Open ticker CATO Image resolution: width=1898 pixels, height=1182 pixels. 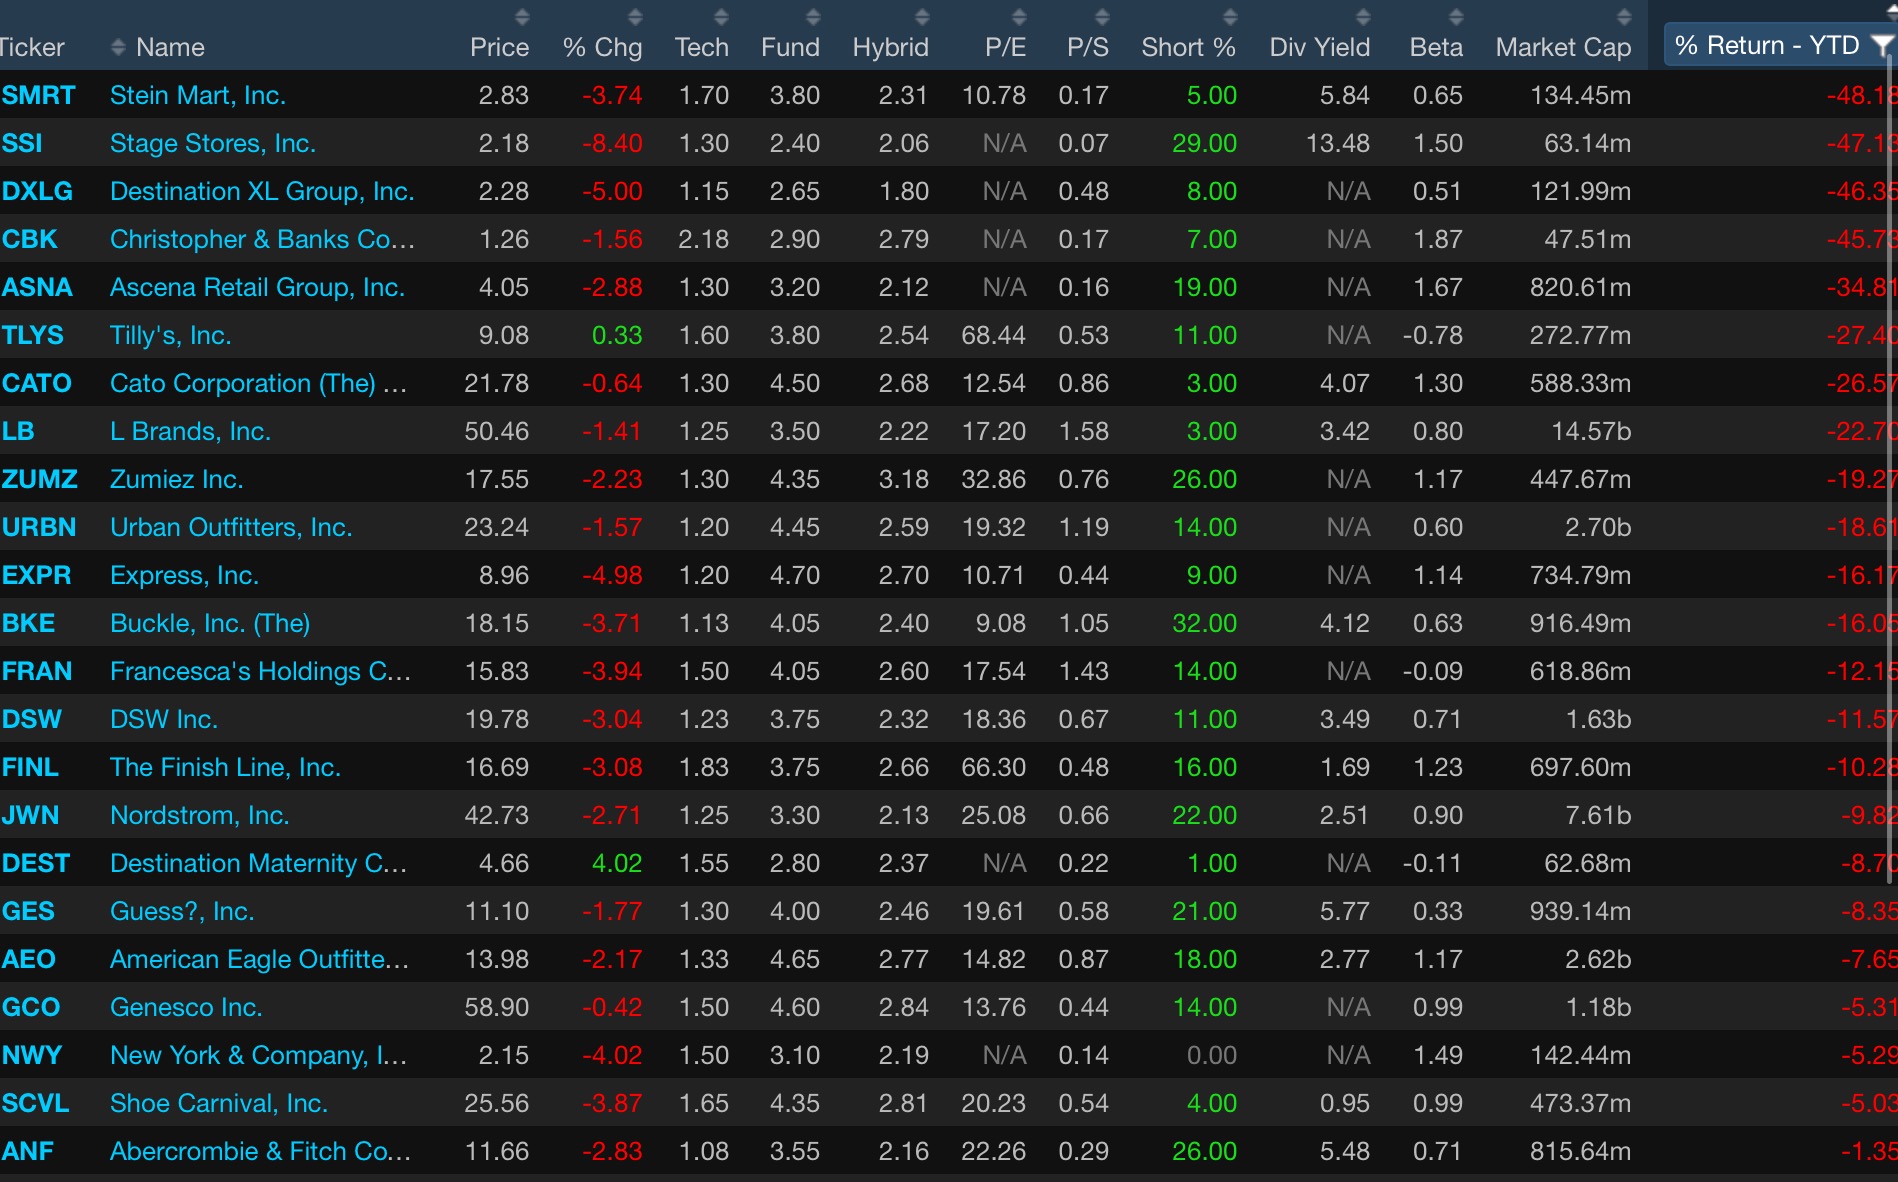36,383
